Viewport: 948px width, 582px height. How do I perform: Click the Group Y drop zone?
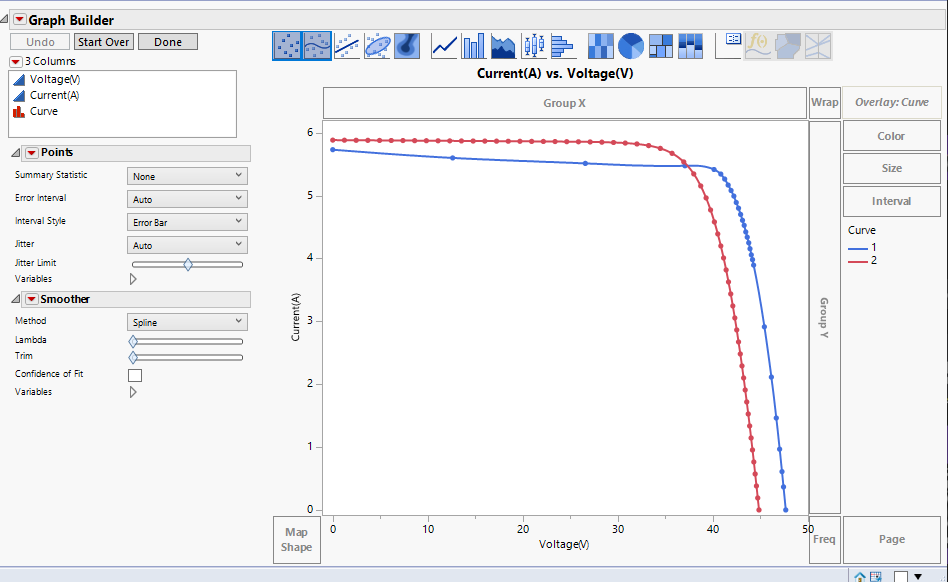pyautogui.click(x=825, y=317)
